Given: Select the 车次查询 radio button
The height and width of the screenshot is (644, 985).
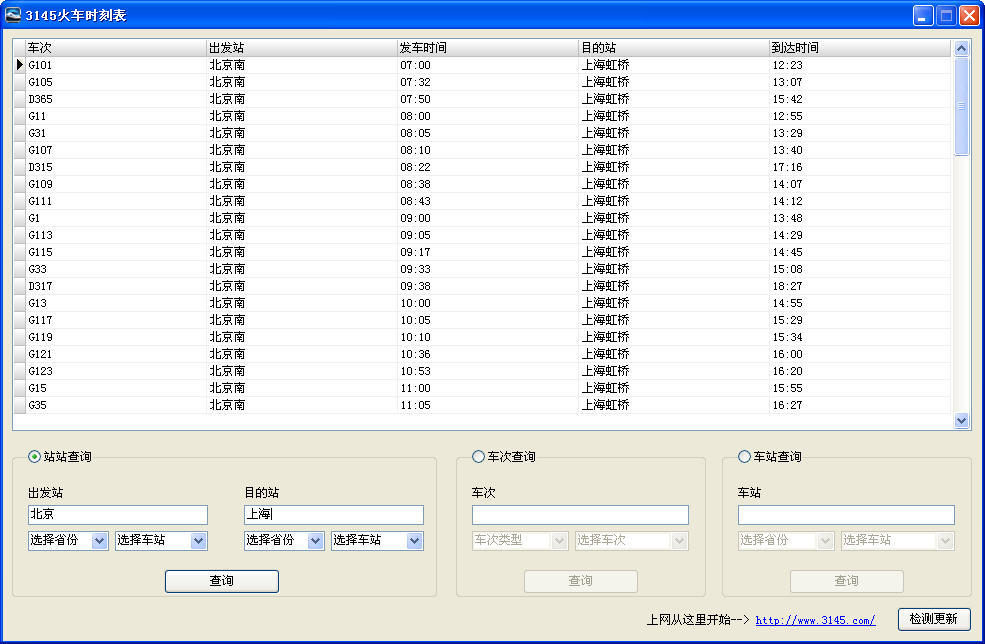Looking at the screenshot, I should (x=479, y=457).
